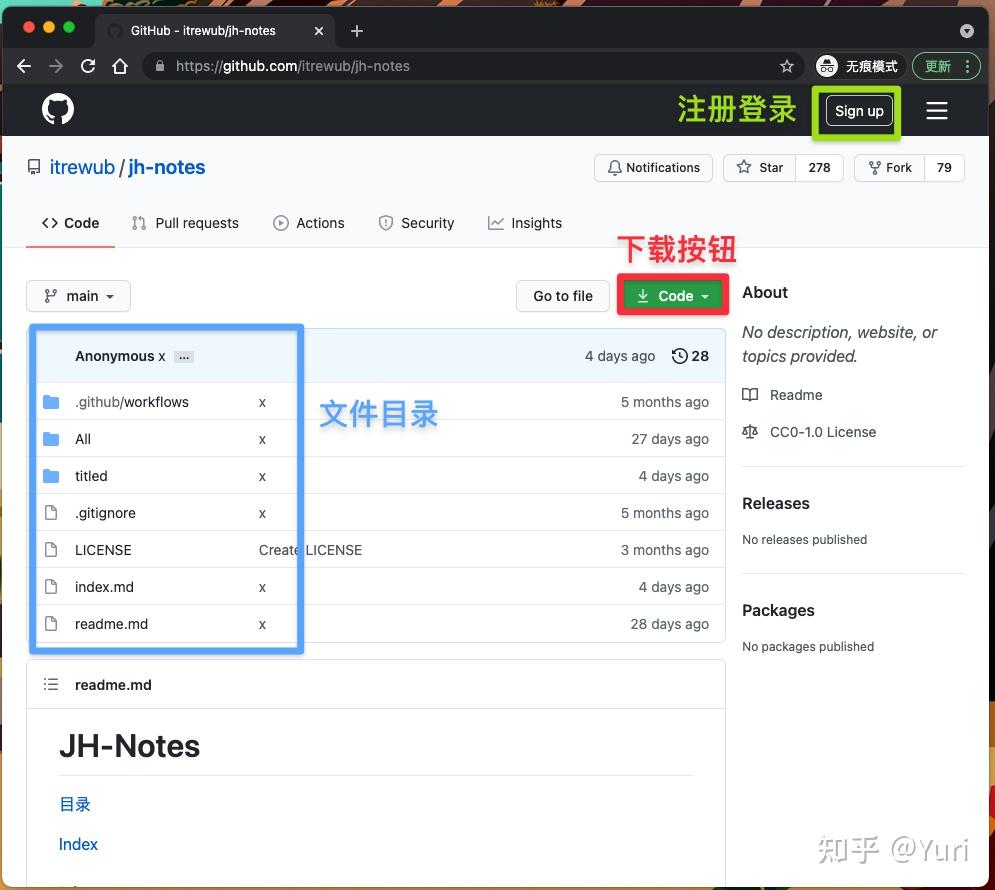Click the commit x message on the All row
The height and width of the screenshot is (890, 995).
pos(262,440)
